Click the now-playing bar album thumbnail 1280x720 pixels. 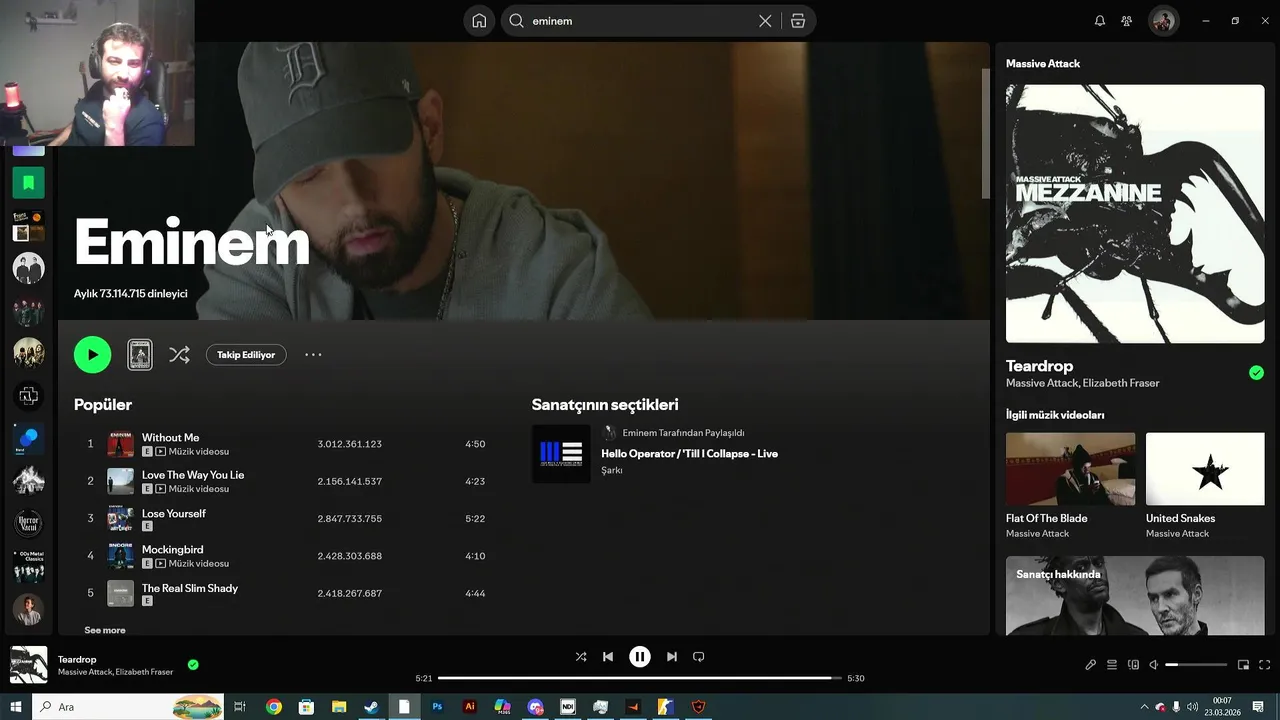pyautogui.click(x=28, y=665)
